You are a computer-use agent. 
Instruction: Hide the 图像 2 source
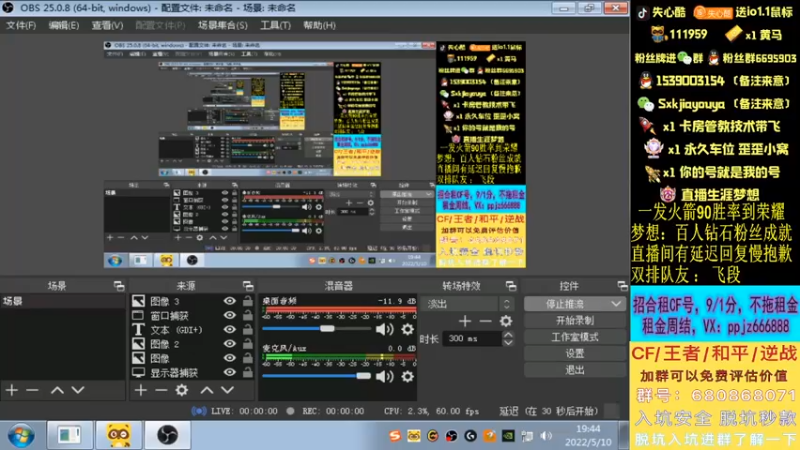point(230,344)
